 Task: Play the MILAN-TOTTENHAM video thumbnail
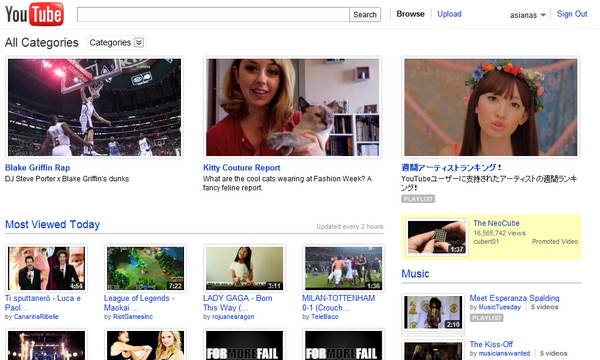click(x=344, y=268)
